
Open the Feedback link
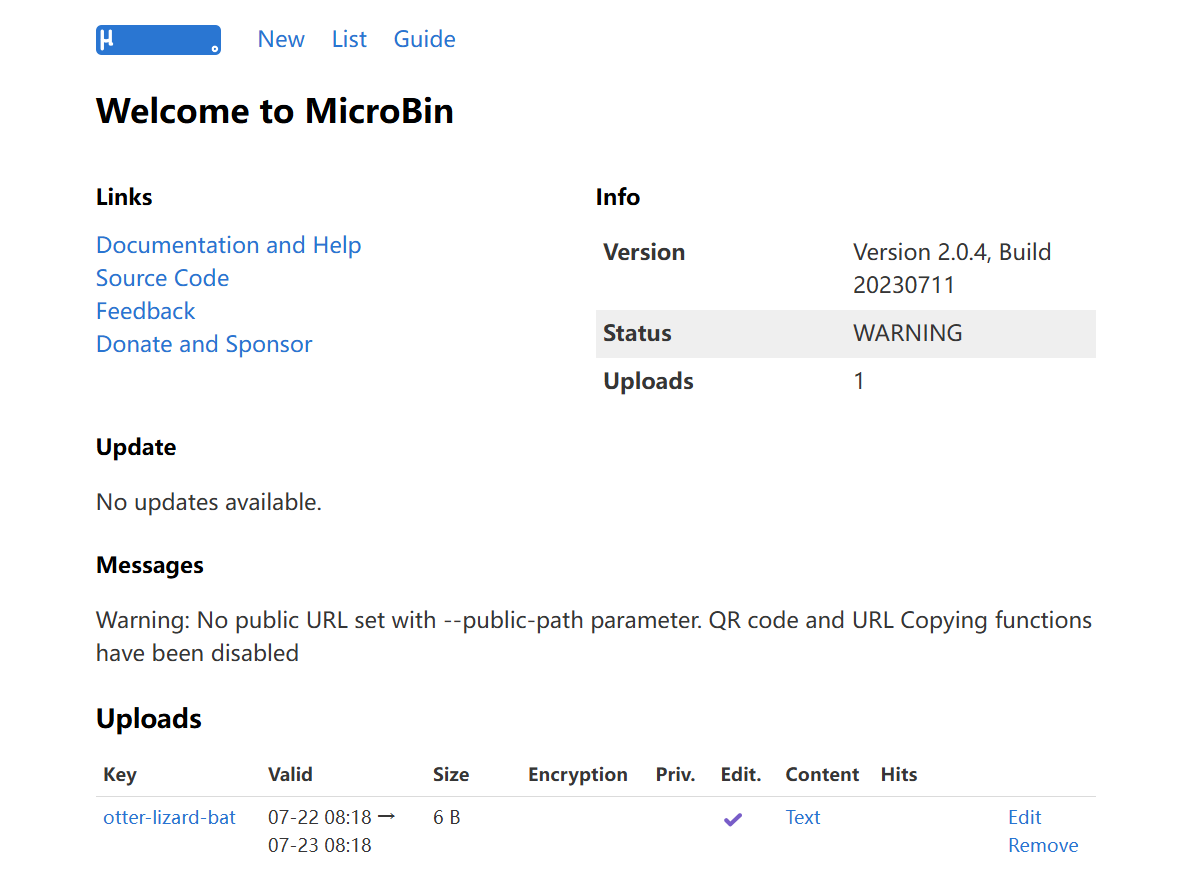point(145,311)
